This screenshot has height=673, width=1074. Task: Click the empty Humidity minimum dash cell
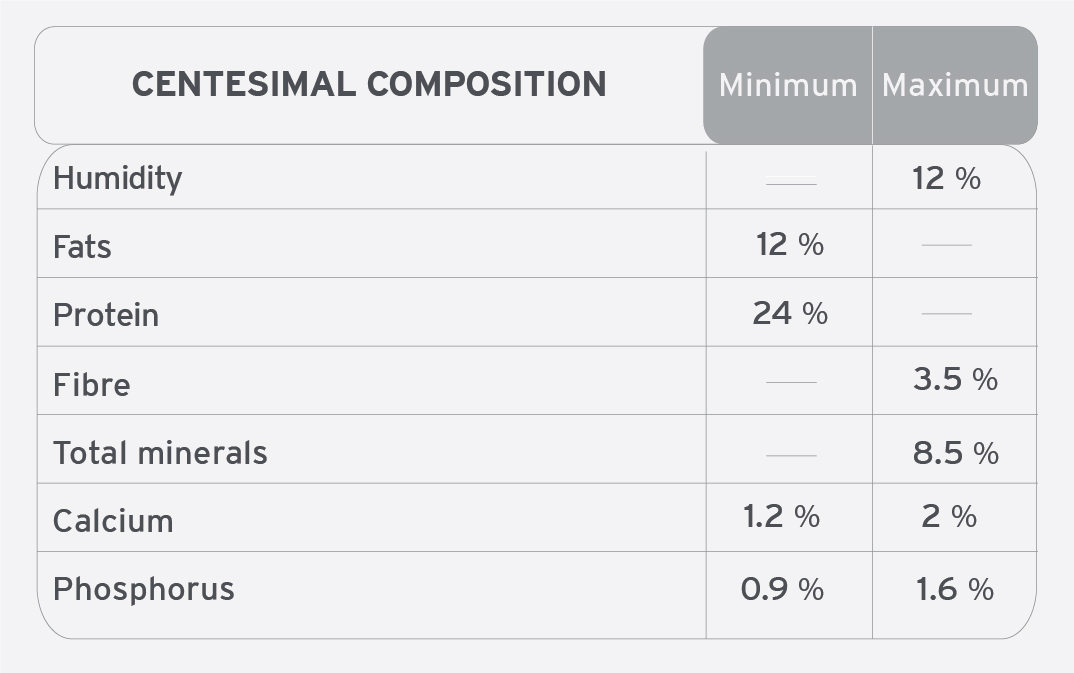click(x=790, y=181)
